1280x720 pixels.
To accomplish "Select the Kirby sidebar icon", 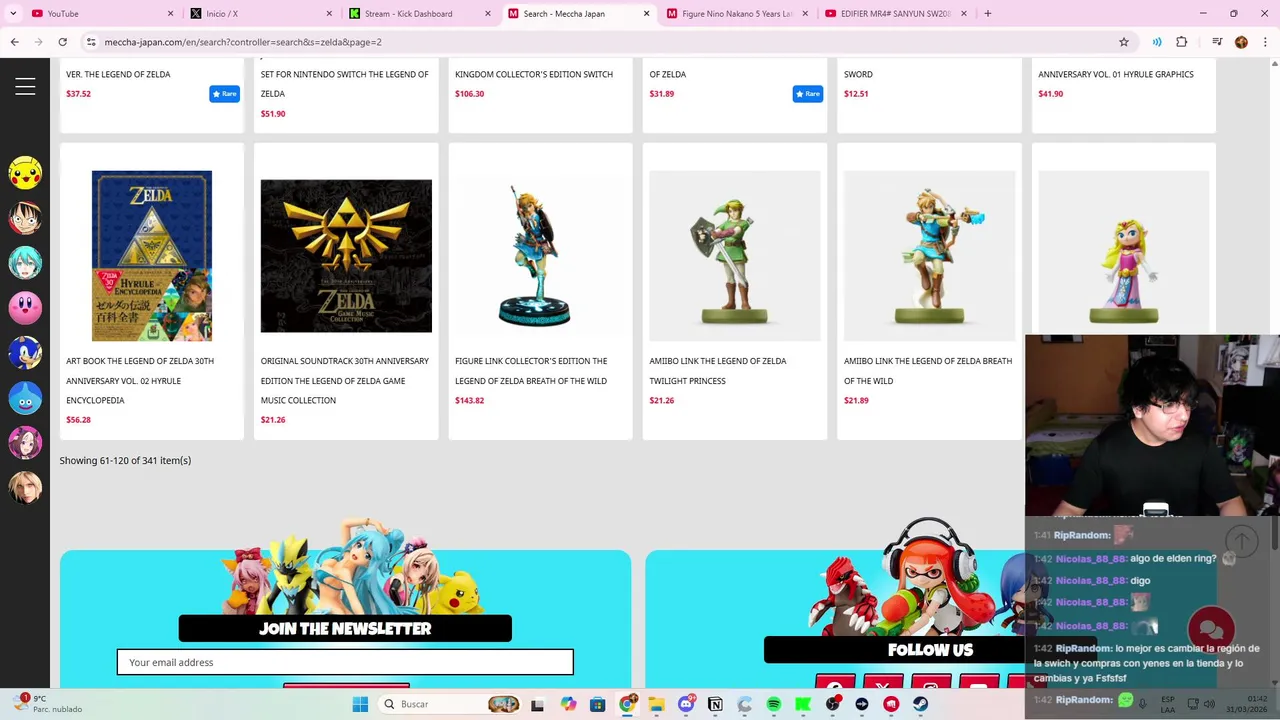I will point(25,308).
